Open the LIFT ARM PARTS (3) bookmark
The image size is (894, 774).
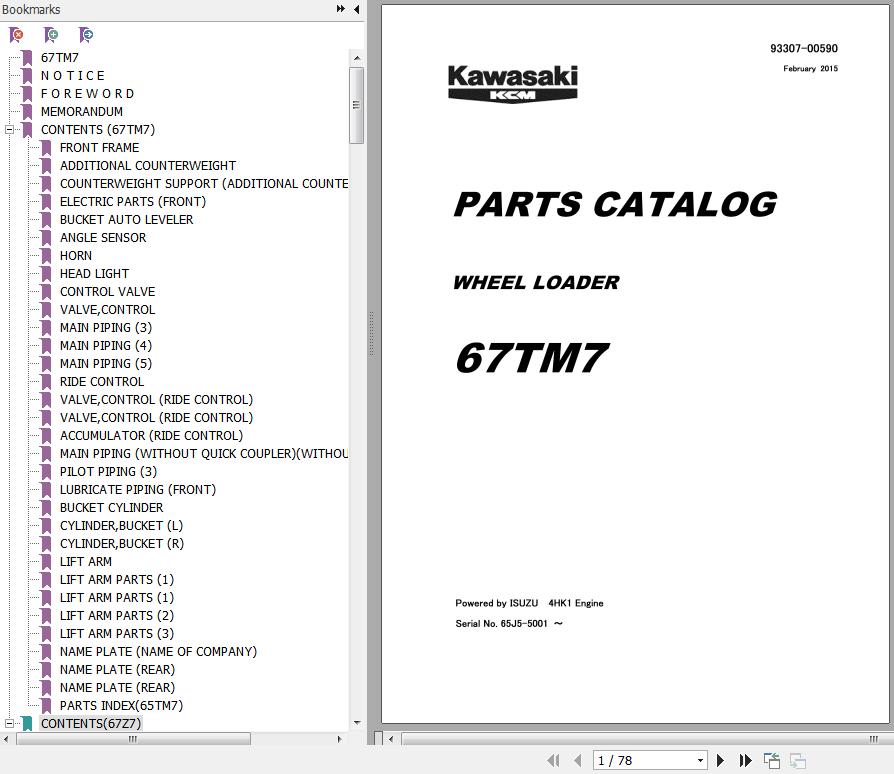click(x=117, y=634)
